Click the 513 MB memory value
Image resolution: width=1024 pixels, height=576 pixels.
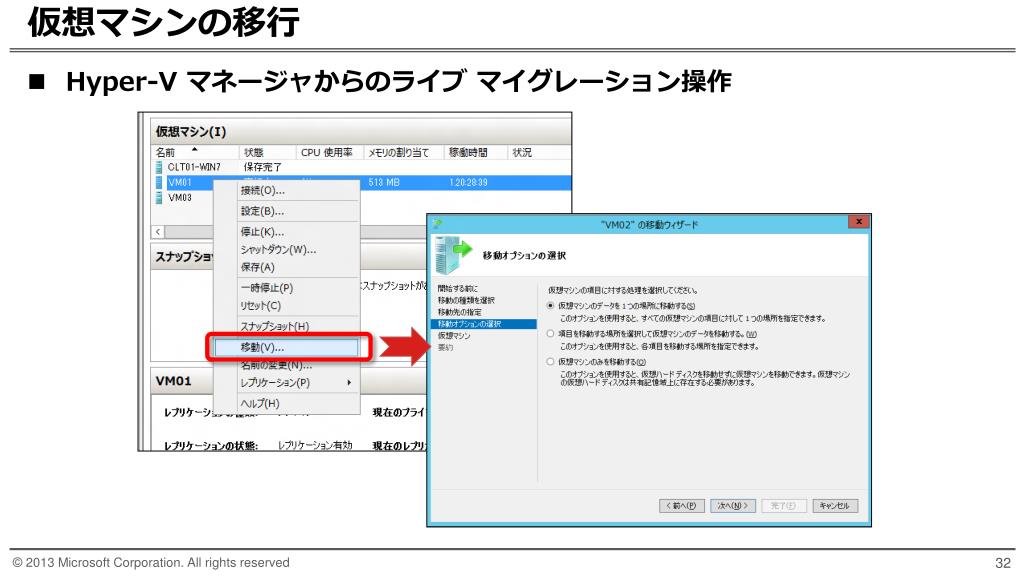384,182
